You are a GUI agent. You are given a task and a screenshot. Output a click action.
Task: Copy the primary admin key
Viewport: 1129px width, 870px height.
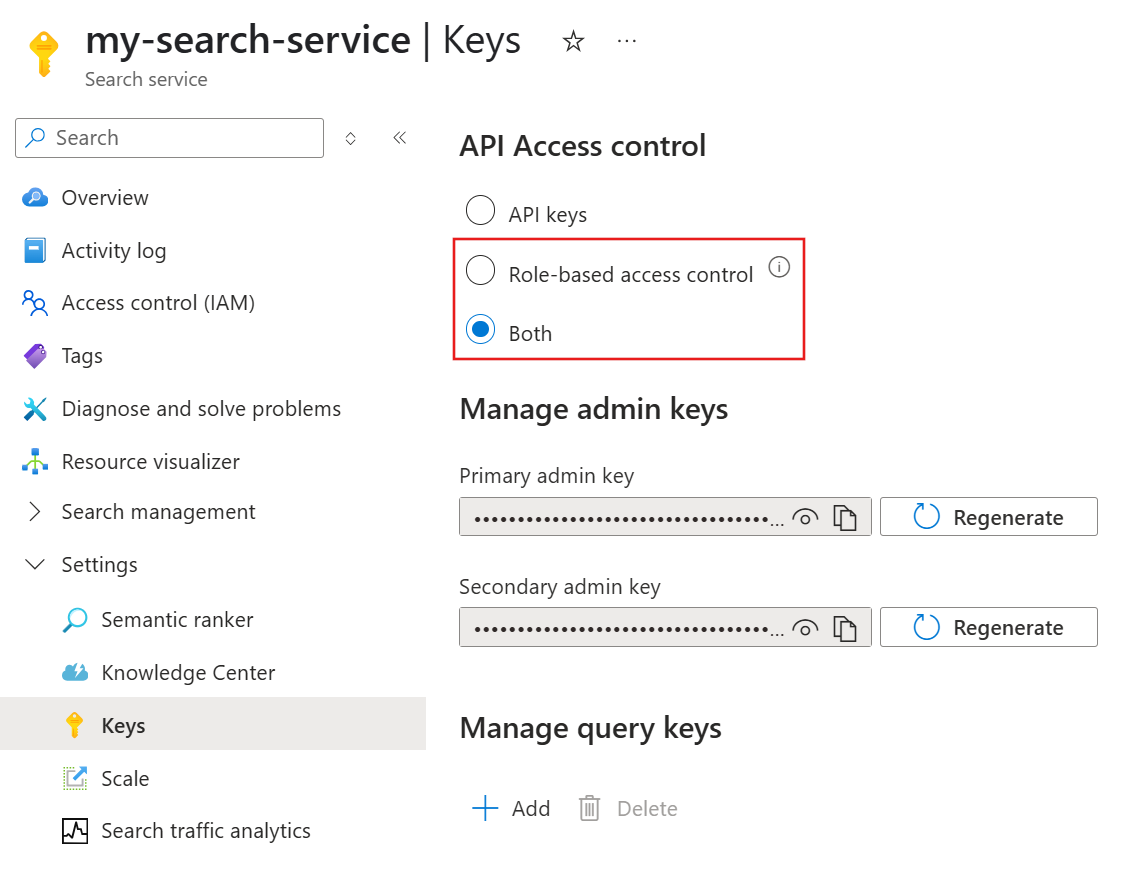pos(845,517)
